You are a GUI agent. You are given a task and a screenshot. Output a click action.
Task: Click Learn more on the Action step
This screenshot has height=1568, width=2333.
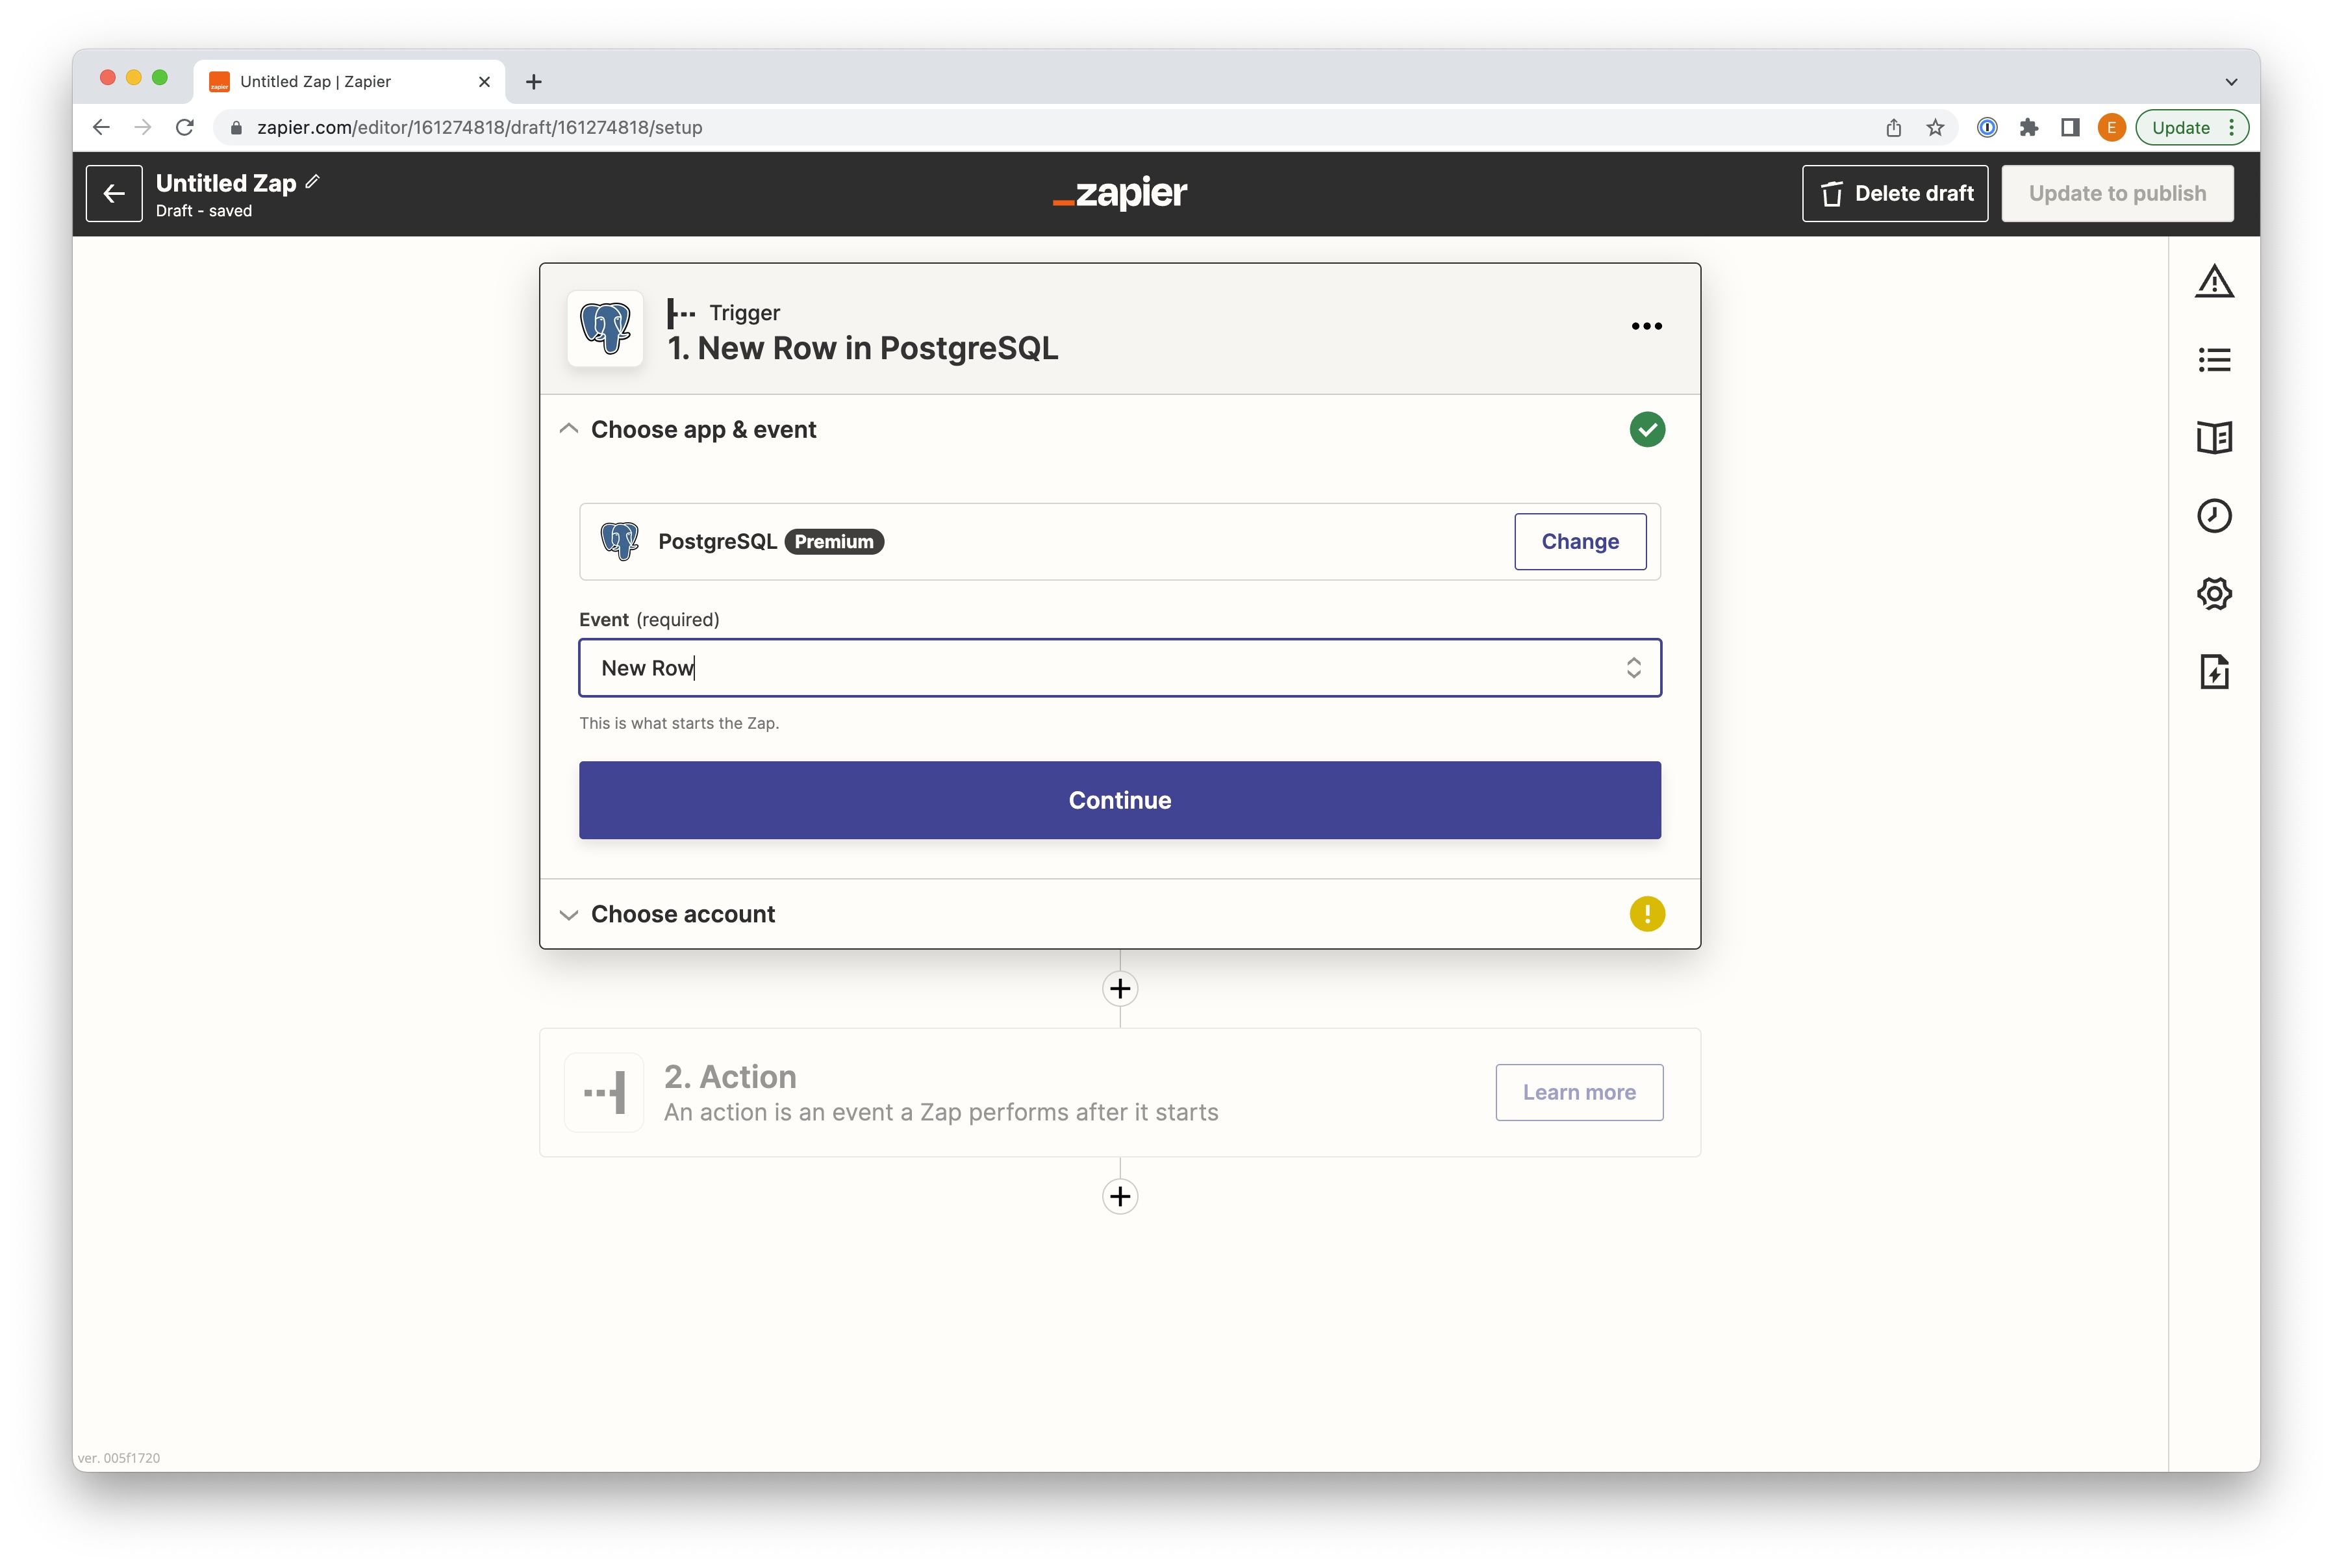point(1578,1093)
